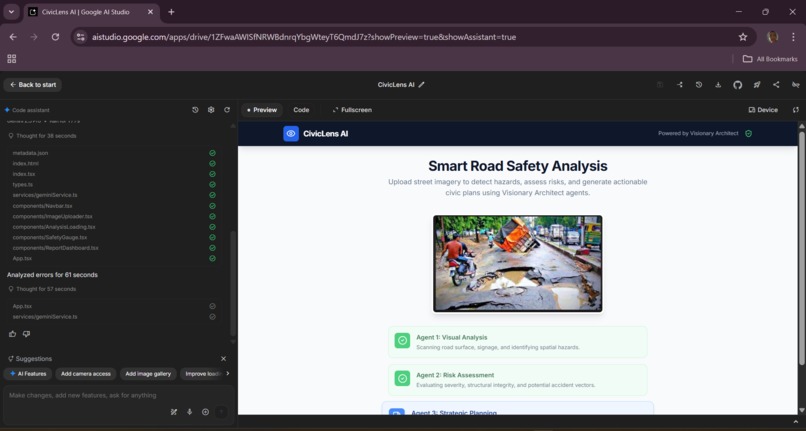The height and width of the screenshot is (431, 806).
Task: Click the send arrow button in the prompt box
Action: pos(221,412)
